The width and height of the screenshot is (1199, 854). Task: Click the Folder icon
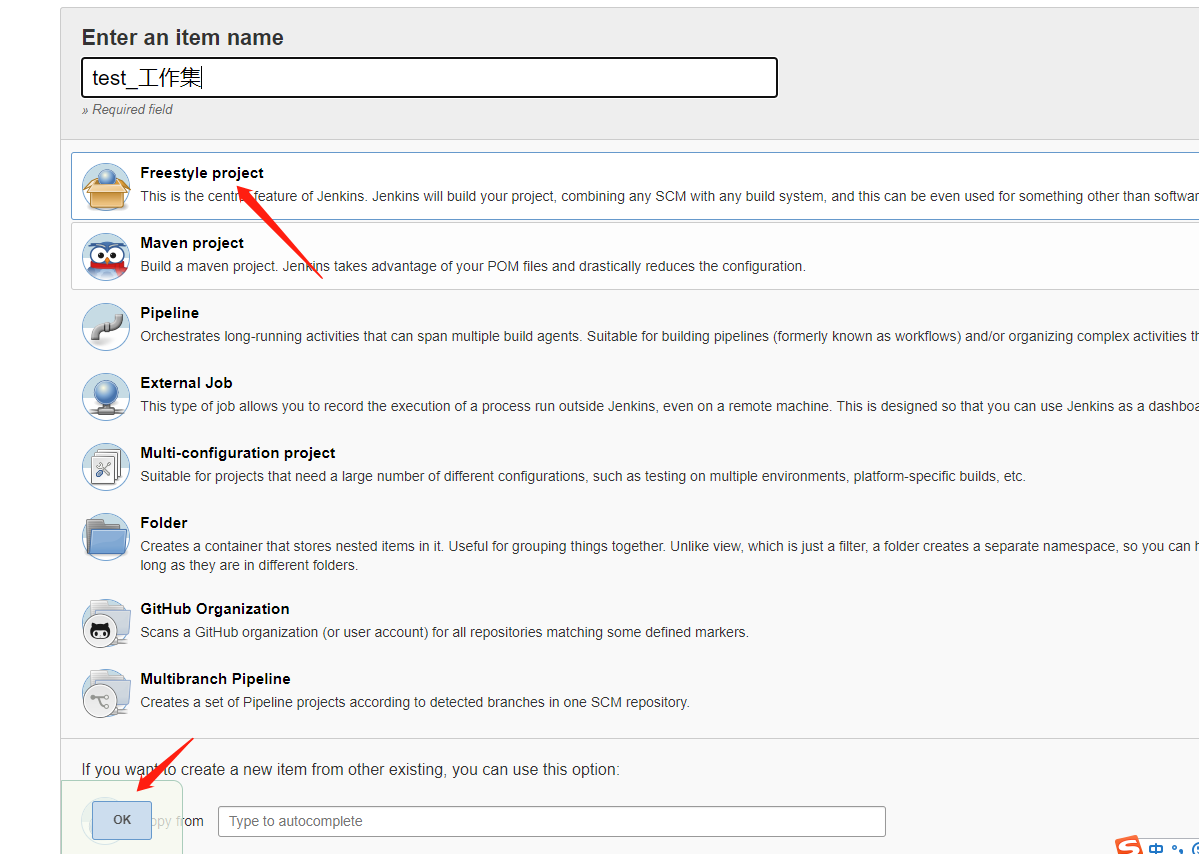[x=106, y=537]
